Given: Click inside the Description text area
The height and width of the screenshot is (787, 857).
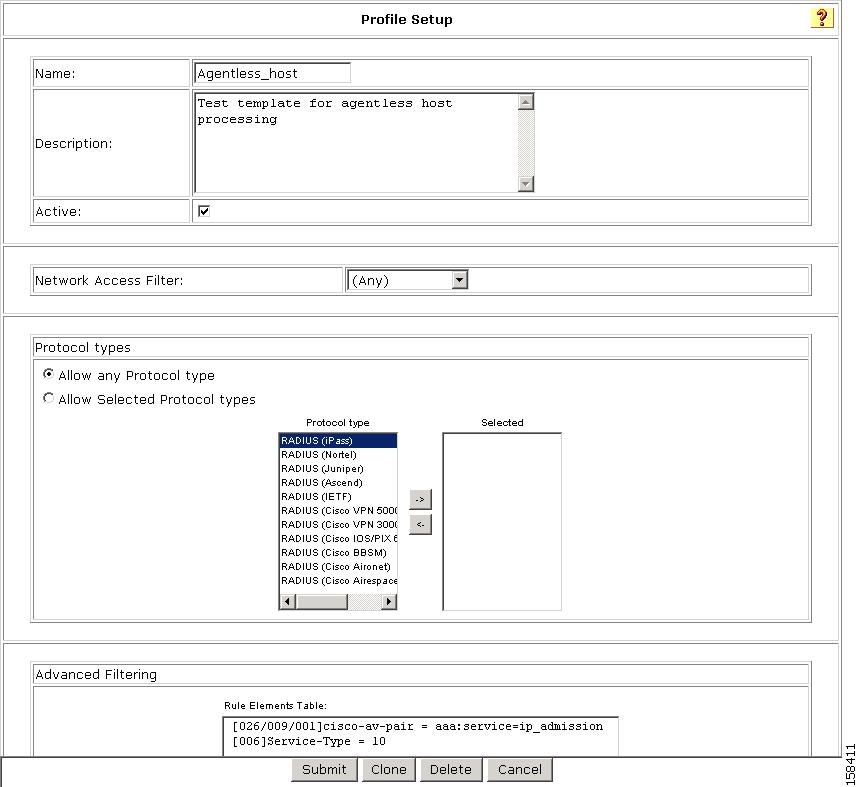Looking at the screenshot, I should (x=356, y=143).
